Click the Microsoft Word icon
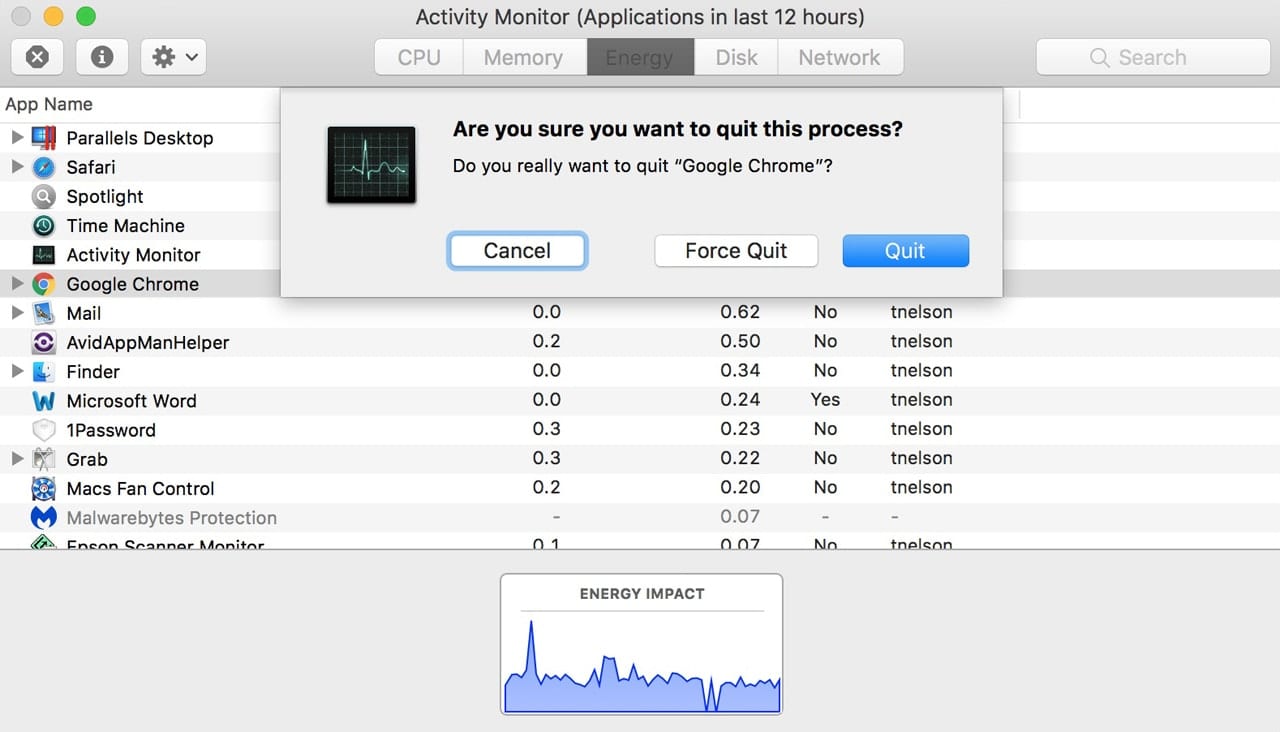The image size is (1280, 732). [x=43, y=401]
